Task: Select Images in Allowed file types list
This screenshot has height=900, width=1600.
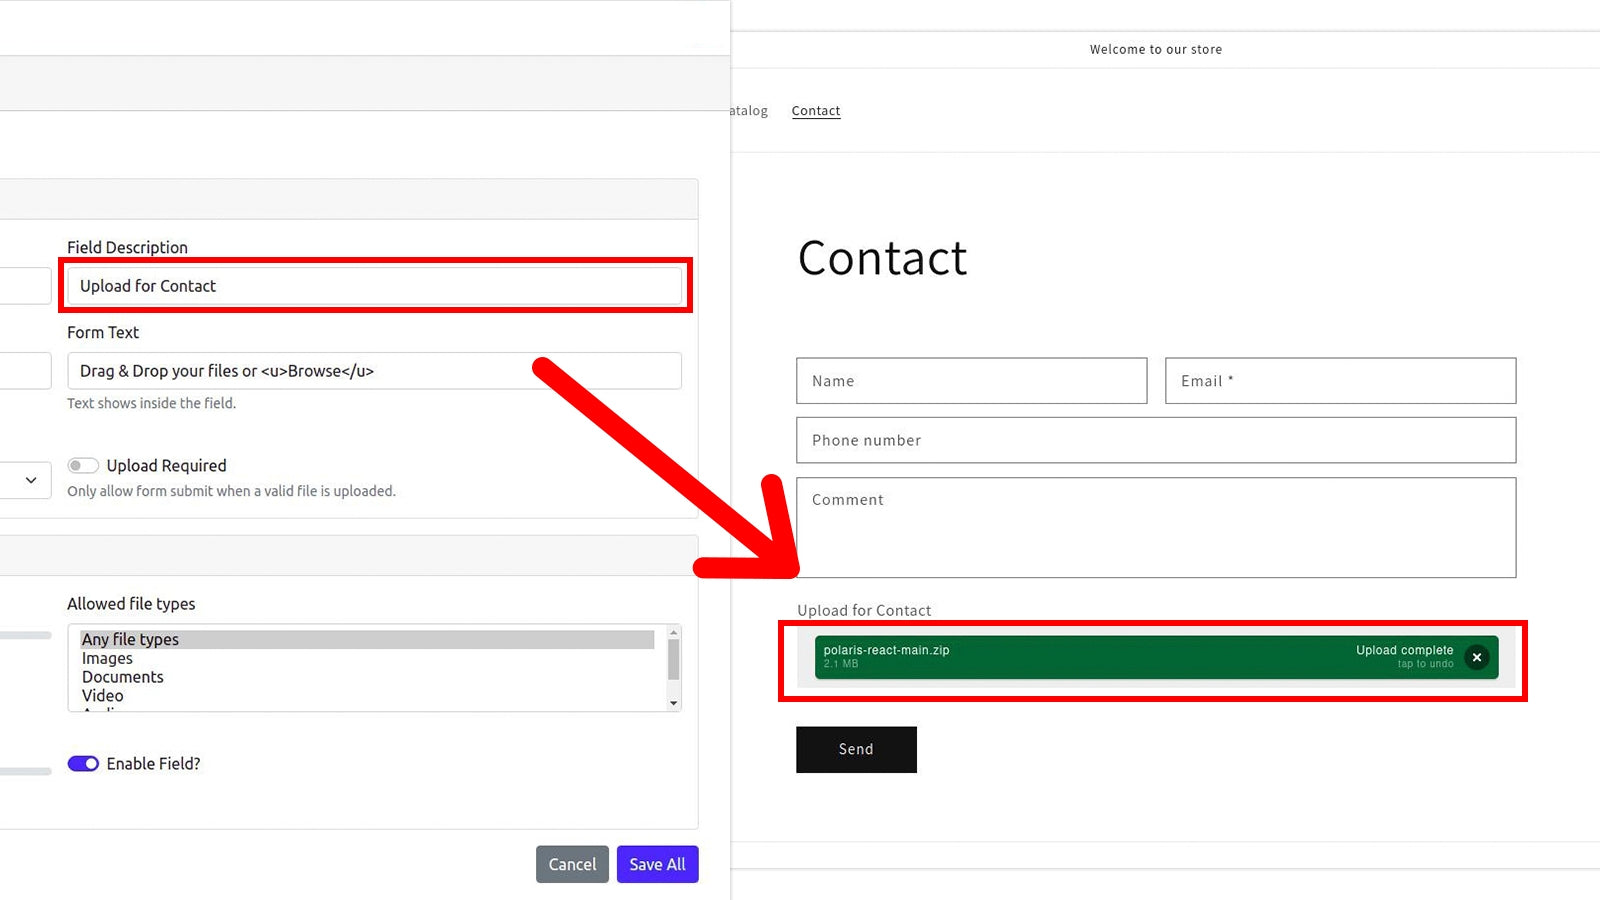Action: point(107,658)
